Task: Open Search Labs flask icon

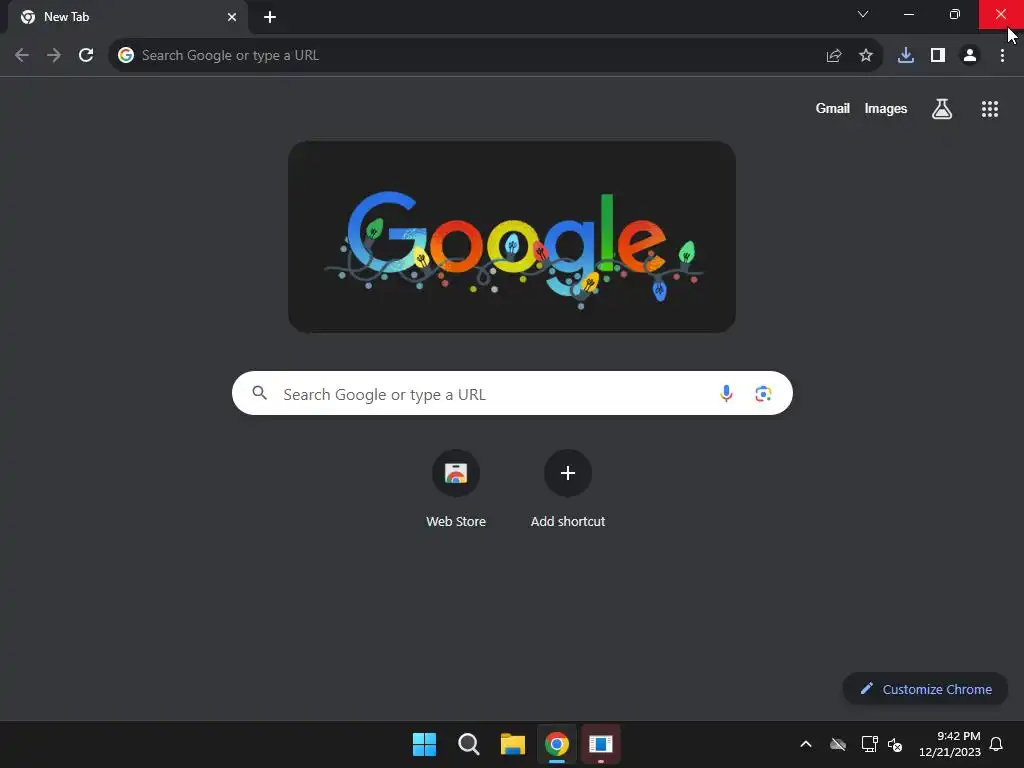Action: (x=942, y=109)
